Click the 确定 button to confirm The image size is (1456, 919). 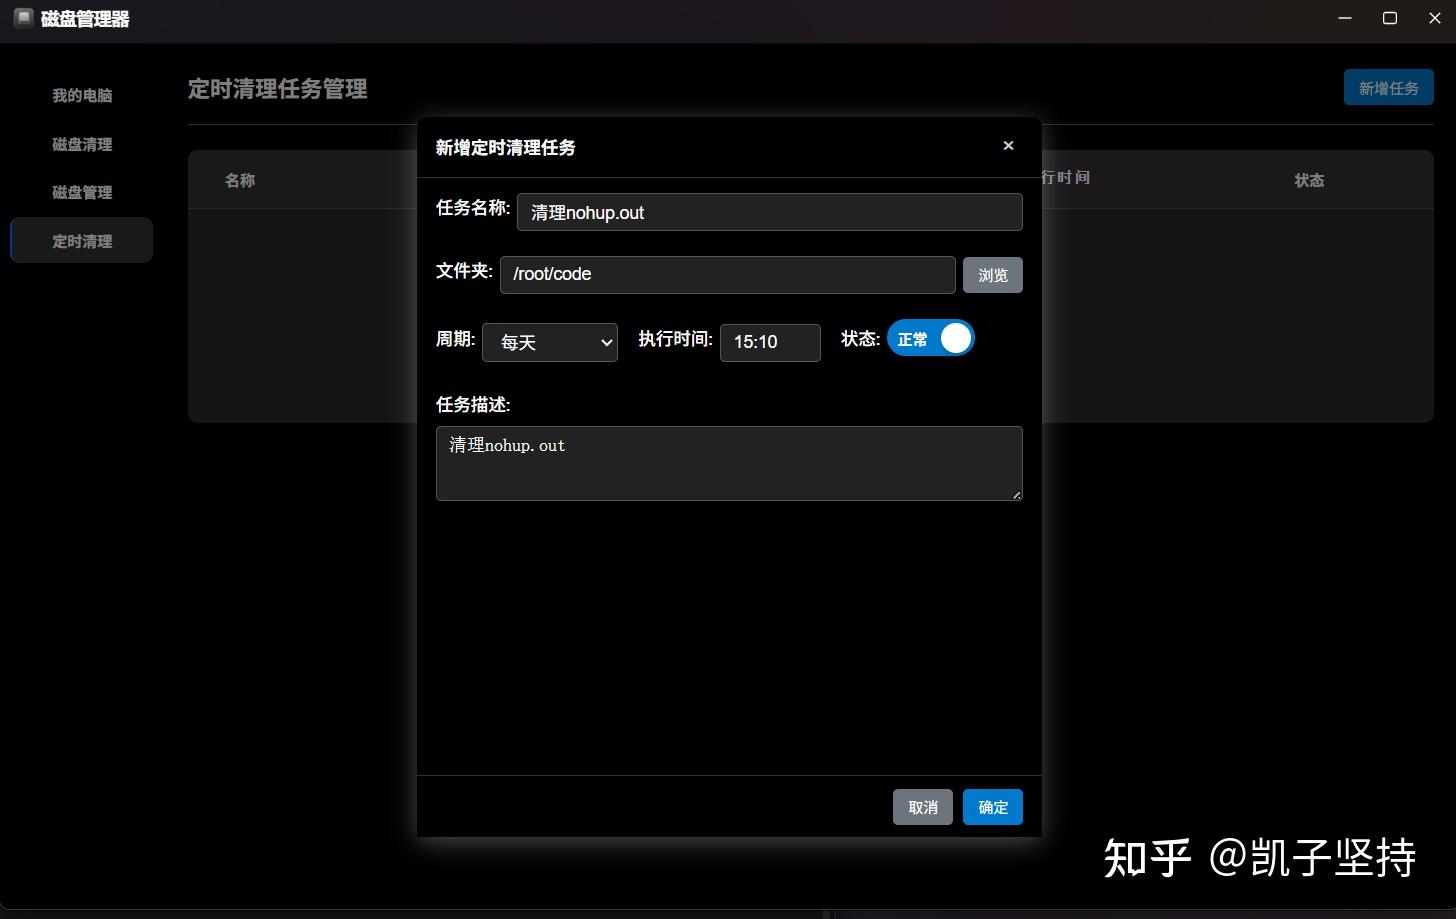tap(992, 807)
